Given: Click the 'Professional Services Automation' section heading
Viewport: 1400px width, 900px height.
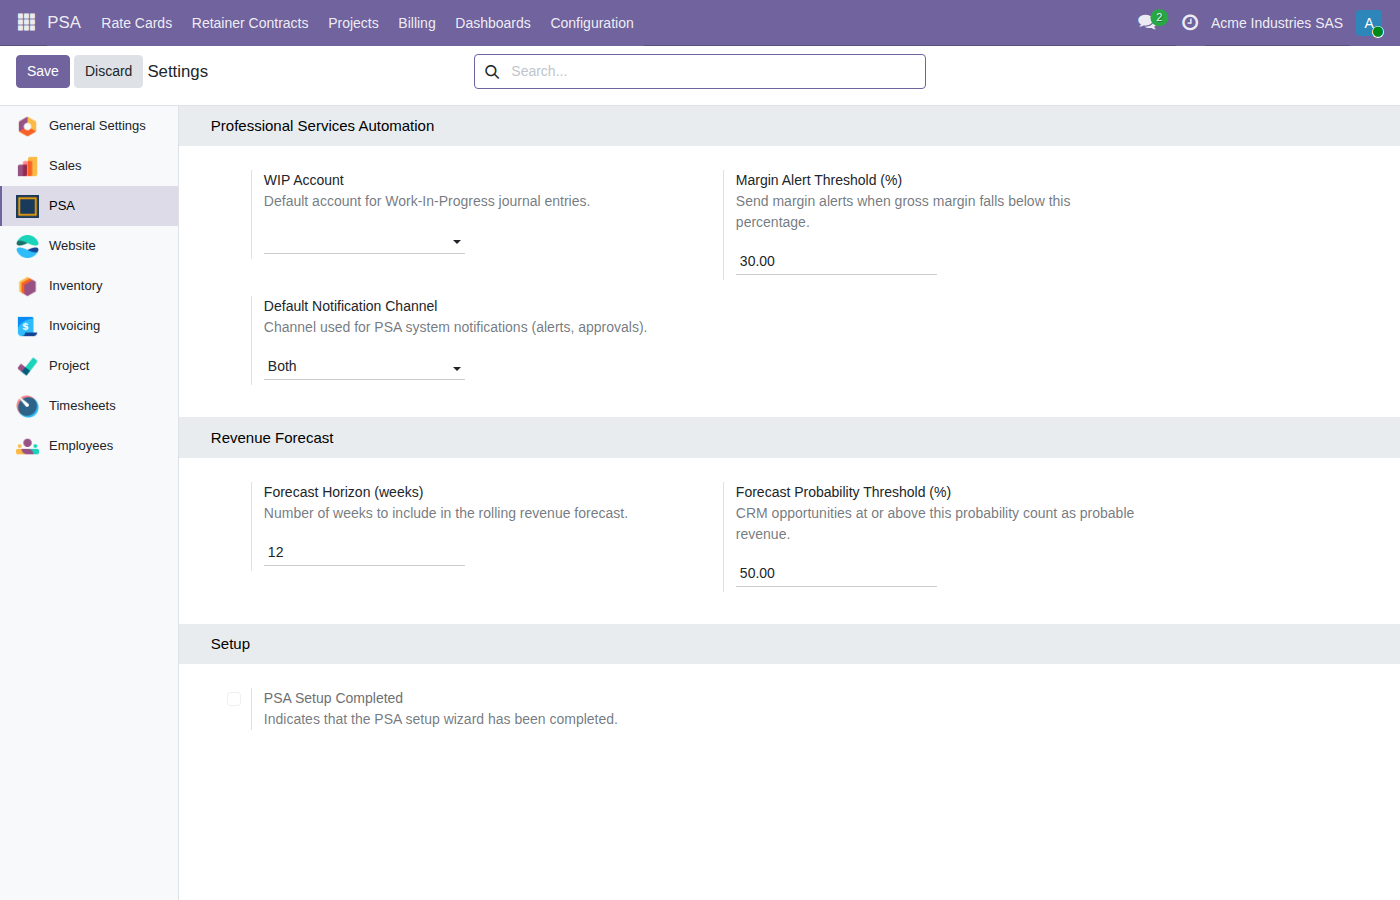Looking at the screenshot, I should pos(322,126).
